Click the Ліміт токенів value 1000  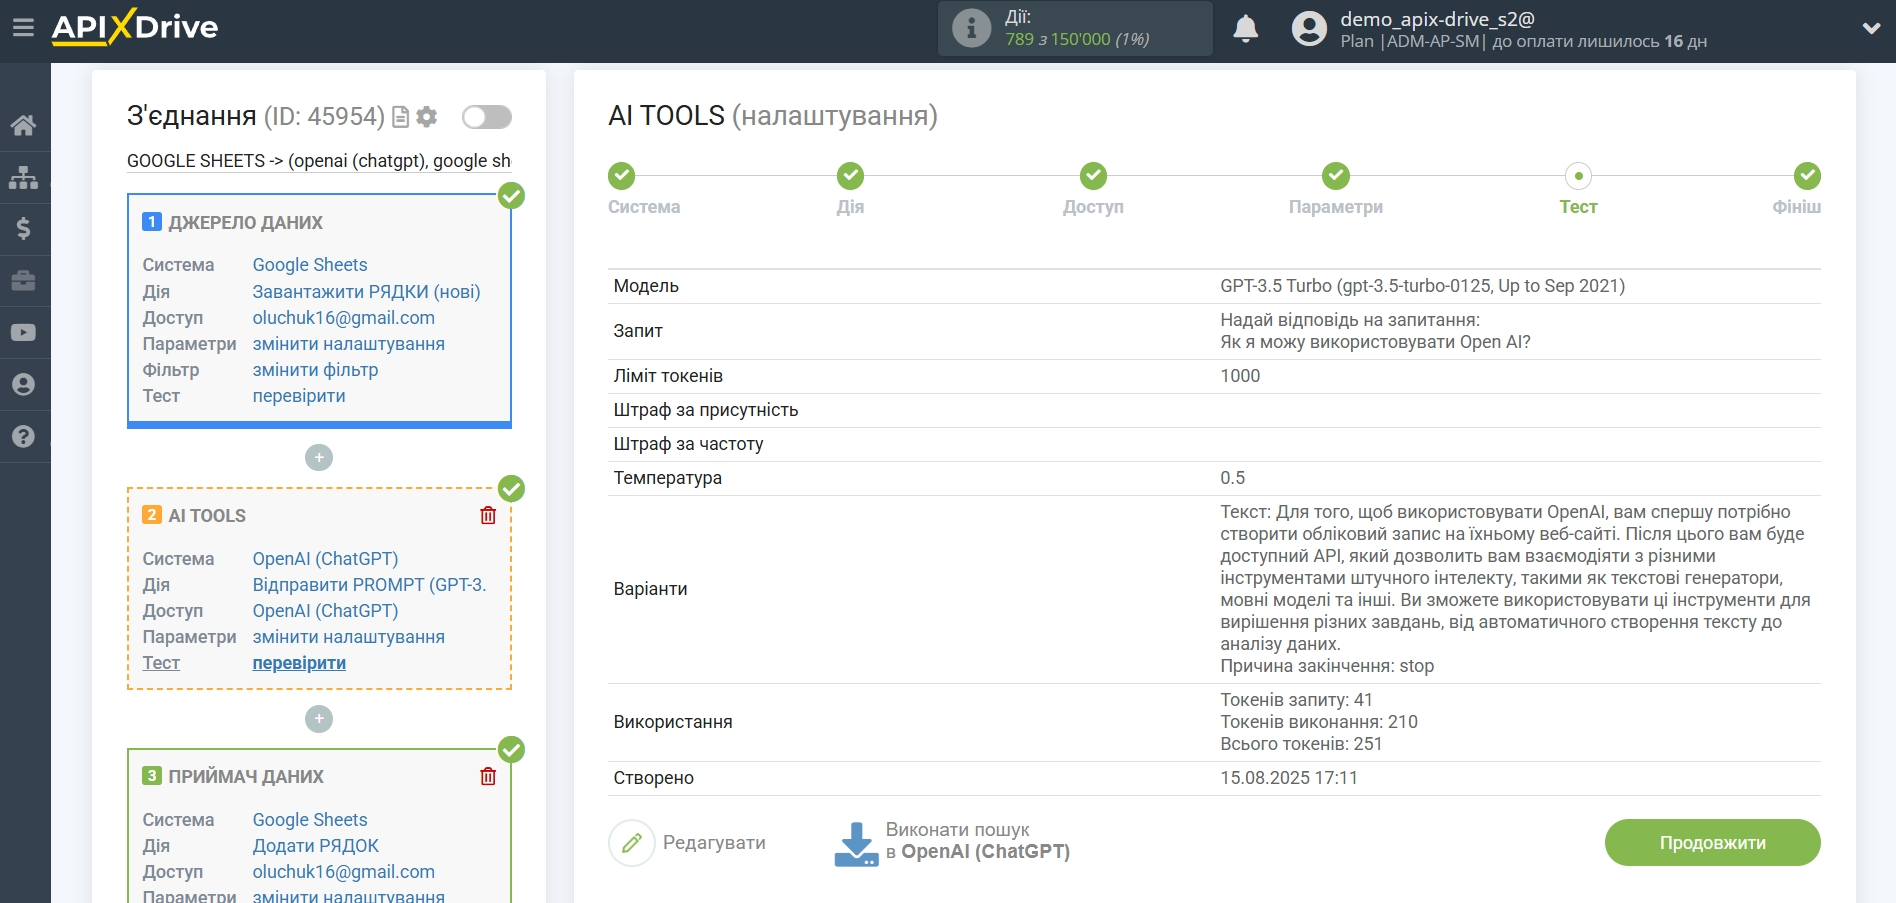(1240, 376)
